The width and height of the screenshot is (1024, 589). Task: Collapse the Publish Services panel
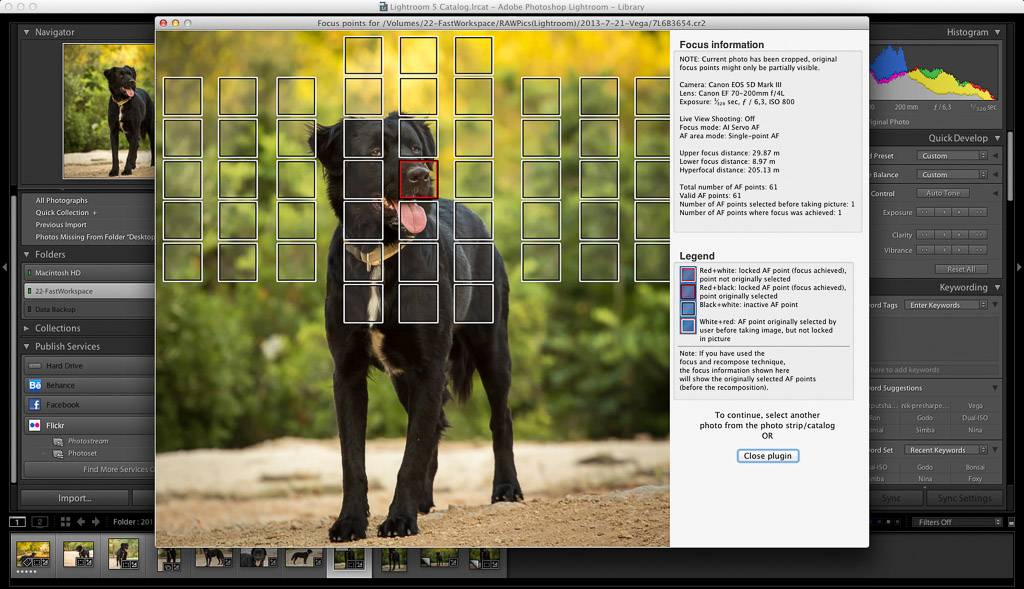[27, 347]
